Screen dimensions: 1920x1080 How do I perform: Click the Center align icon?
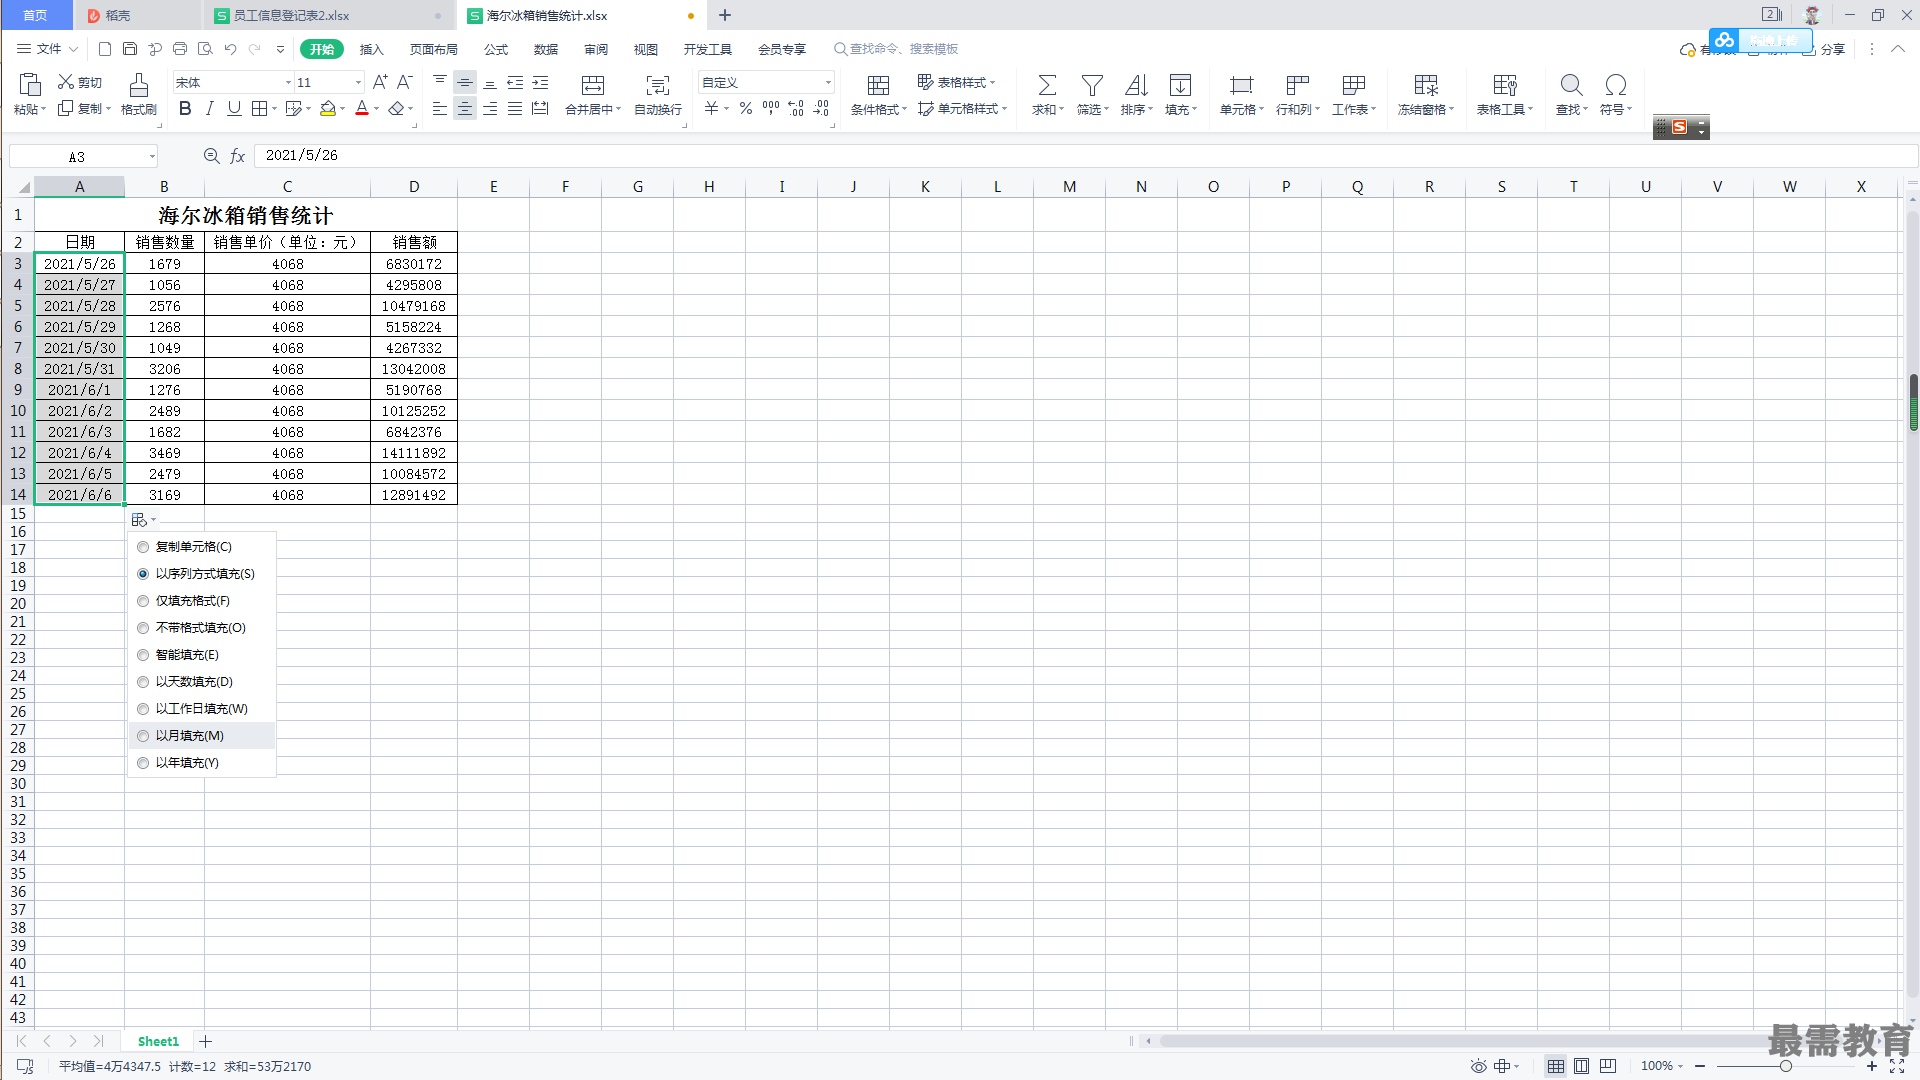point(465,109)
